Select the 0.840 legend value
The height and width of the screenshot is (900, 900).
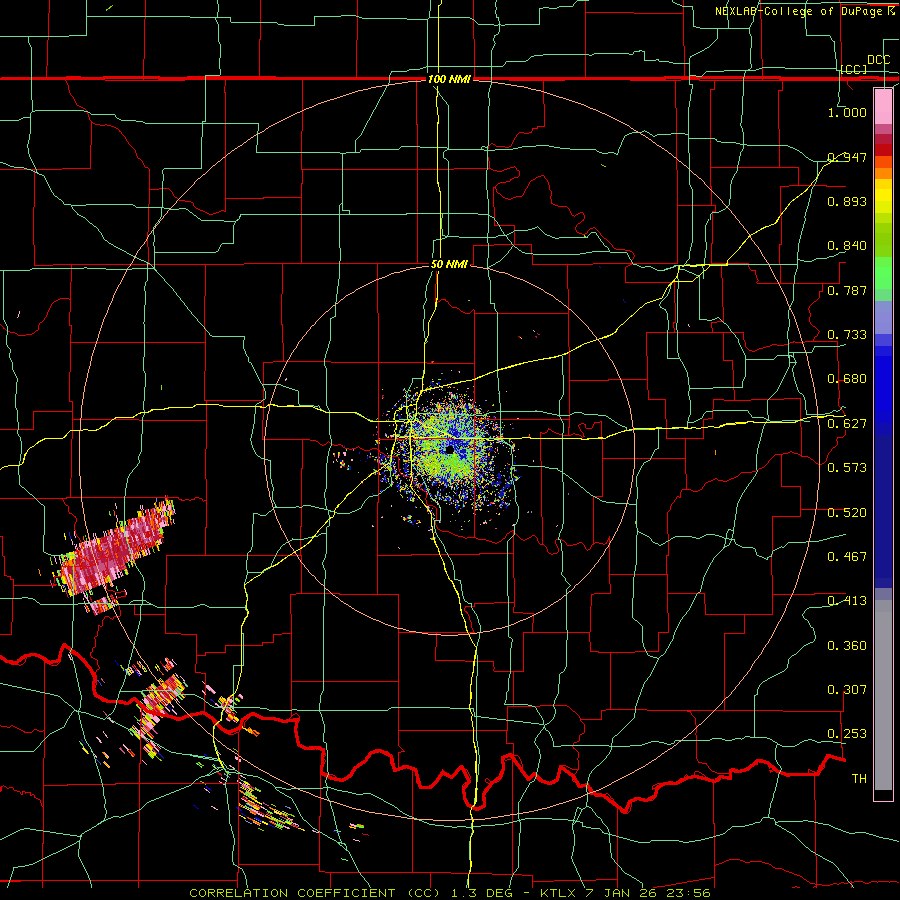pos(847,246)
